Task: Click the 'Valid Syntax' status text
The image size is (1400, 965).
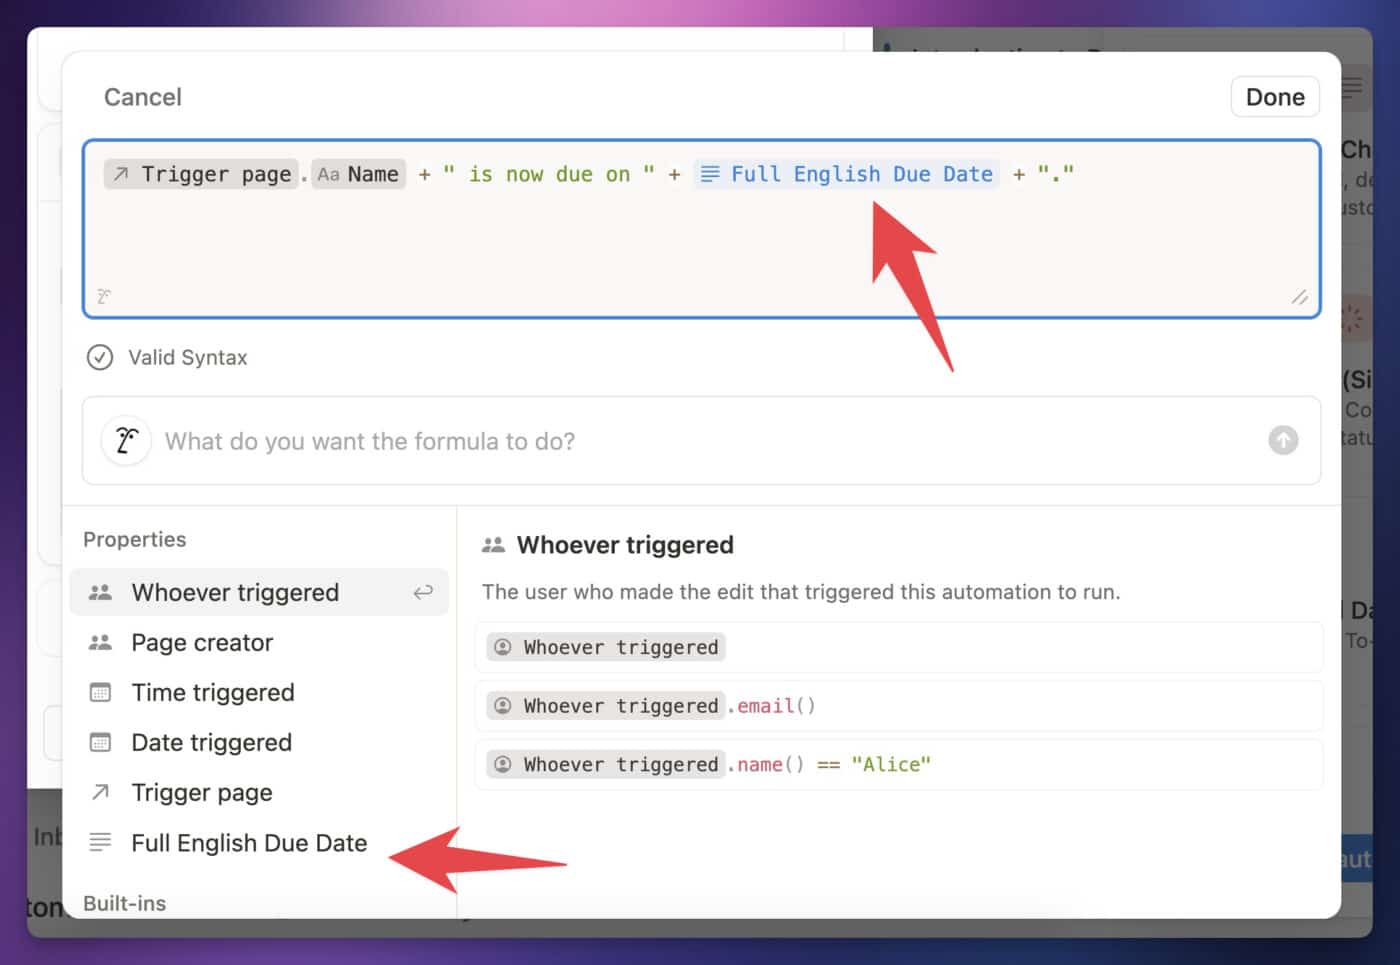Action: (187, 357)
